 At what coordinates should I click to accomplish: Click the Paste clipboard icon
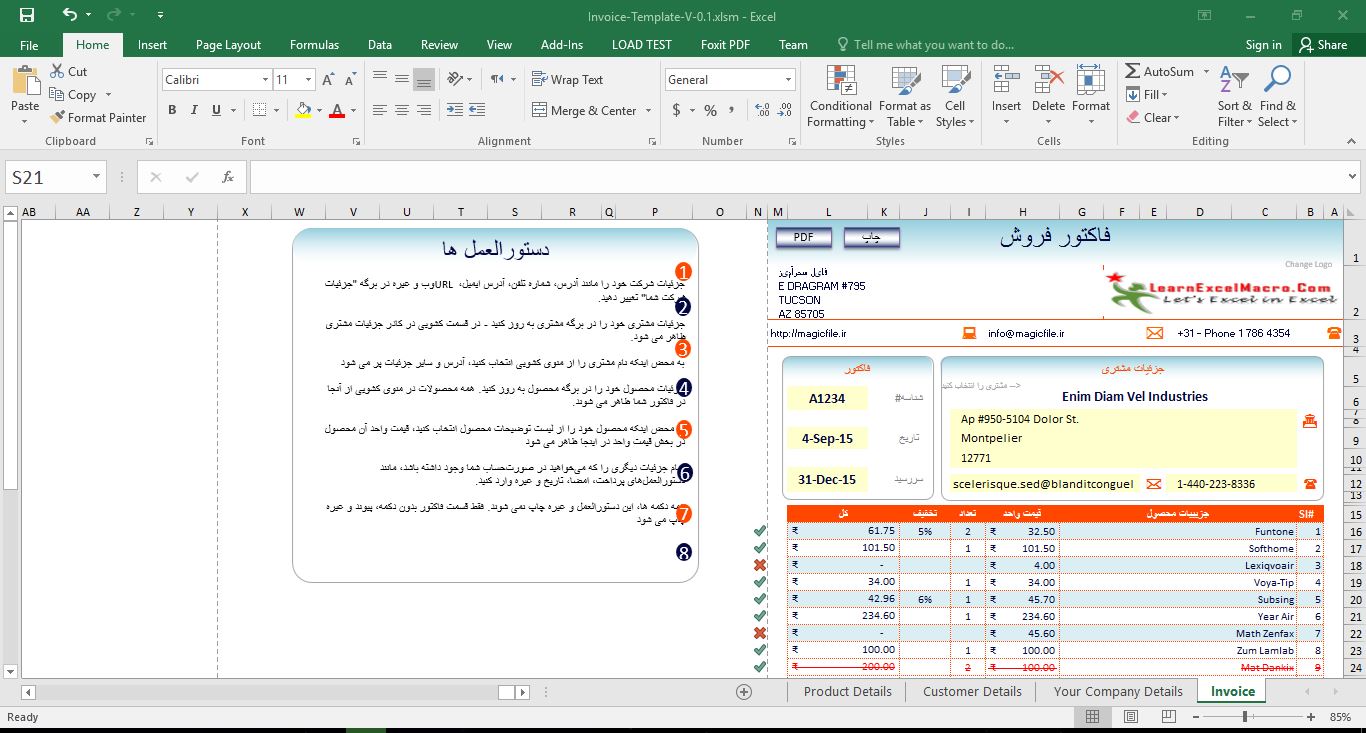[25, 80]
